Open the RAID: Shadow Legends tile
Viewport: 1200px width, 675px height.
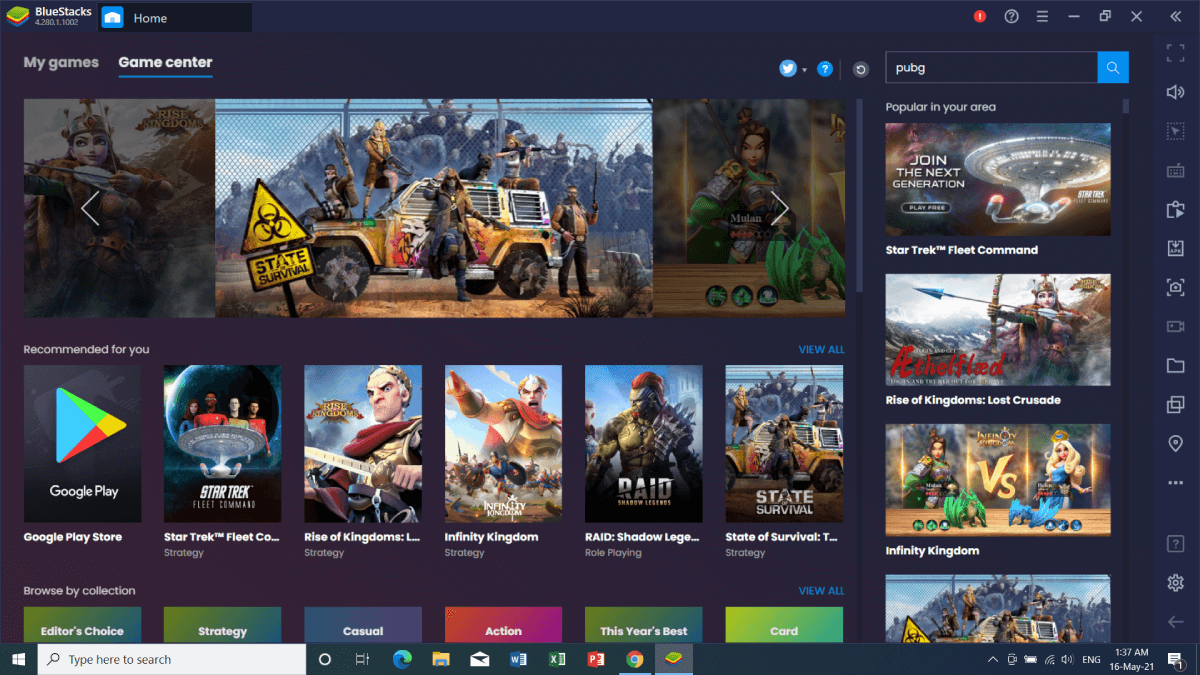643,444
